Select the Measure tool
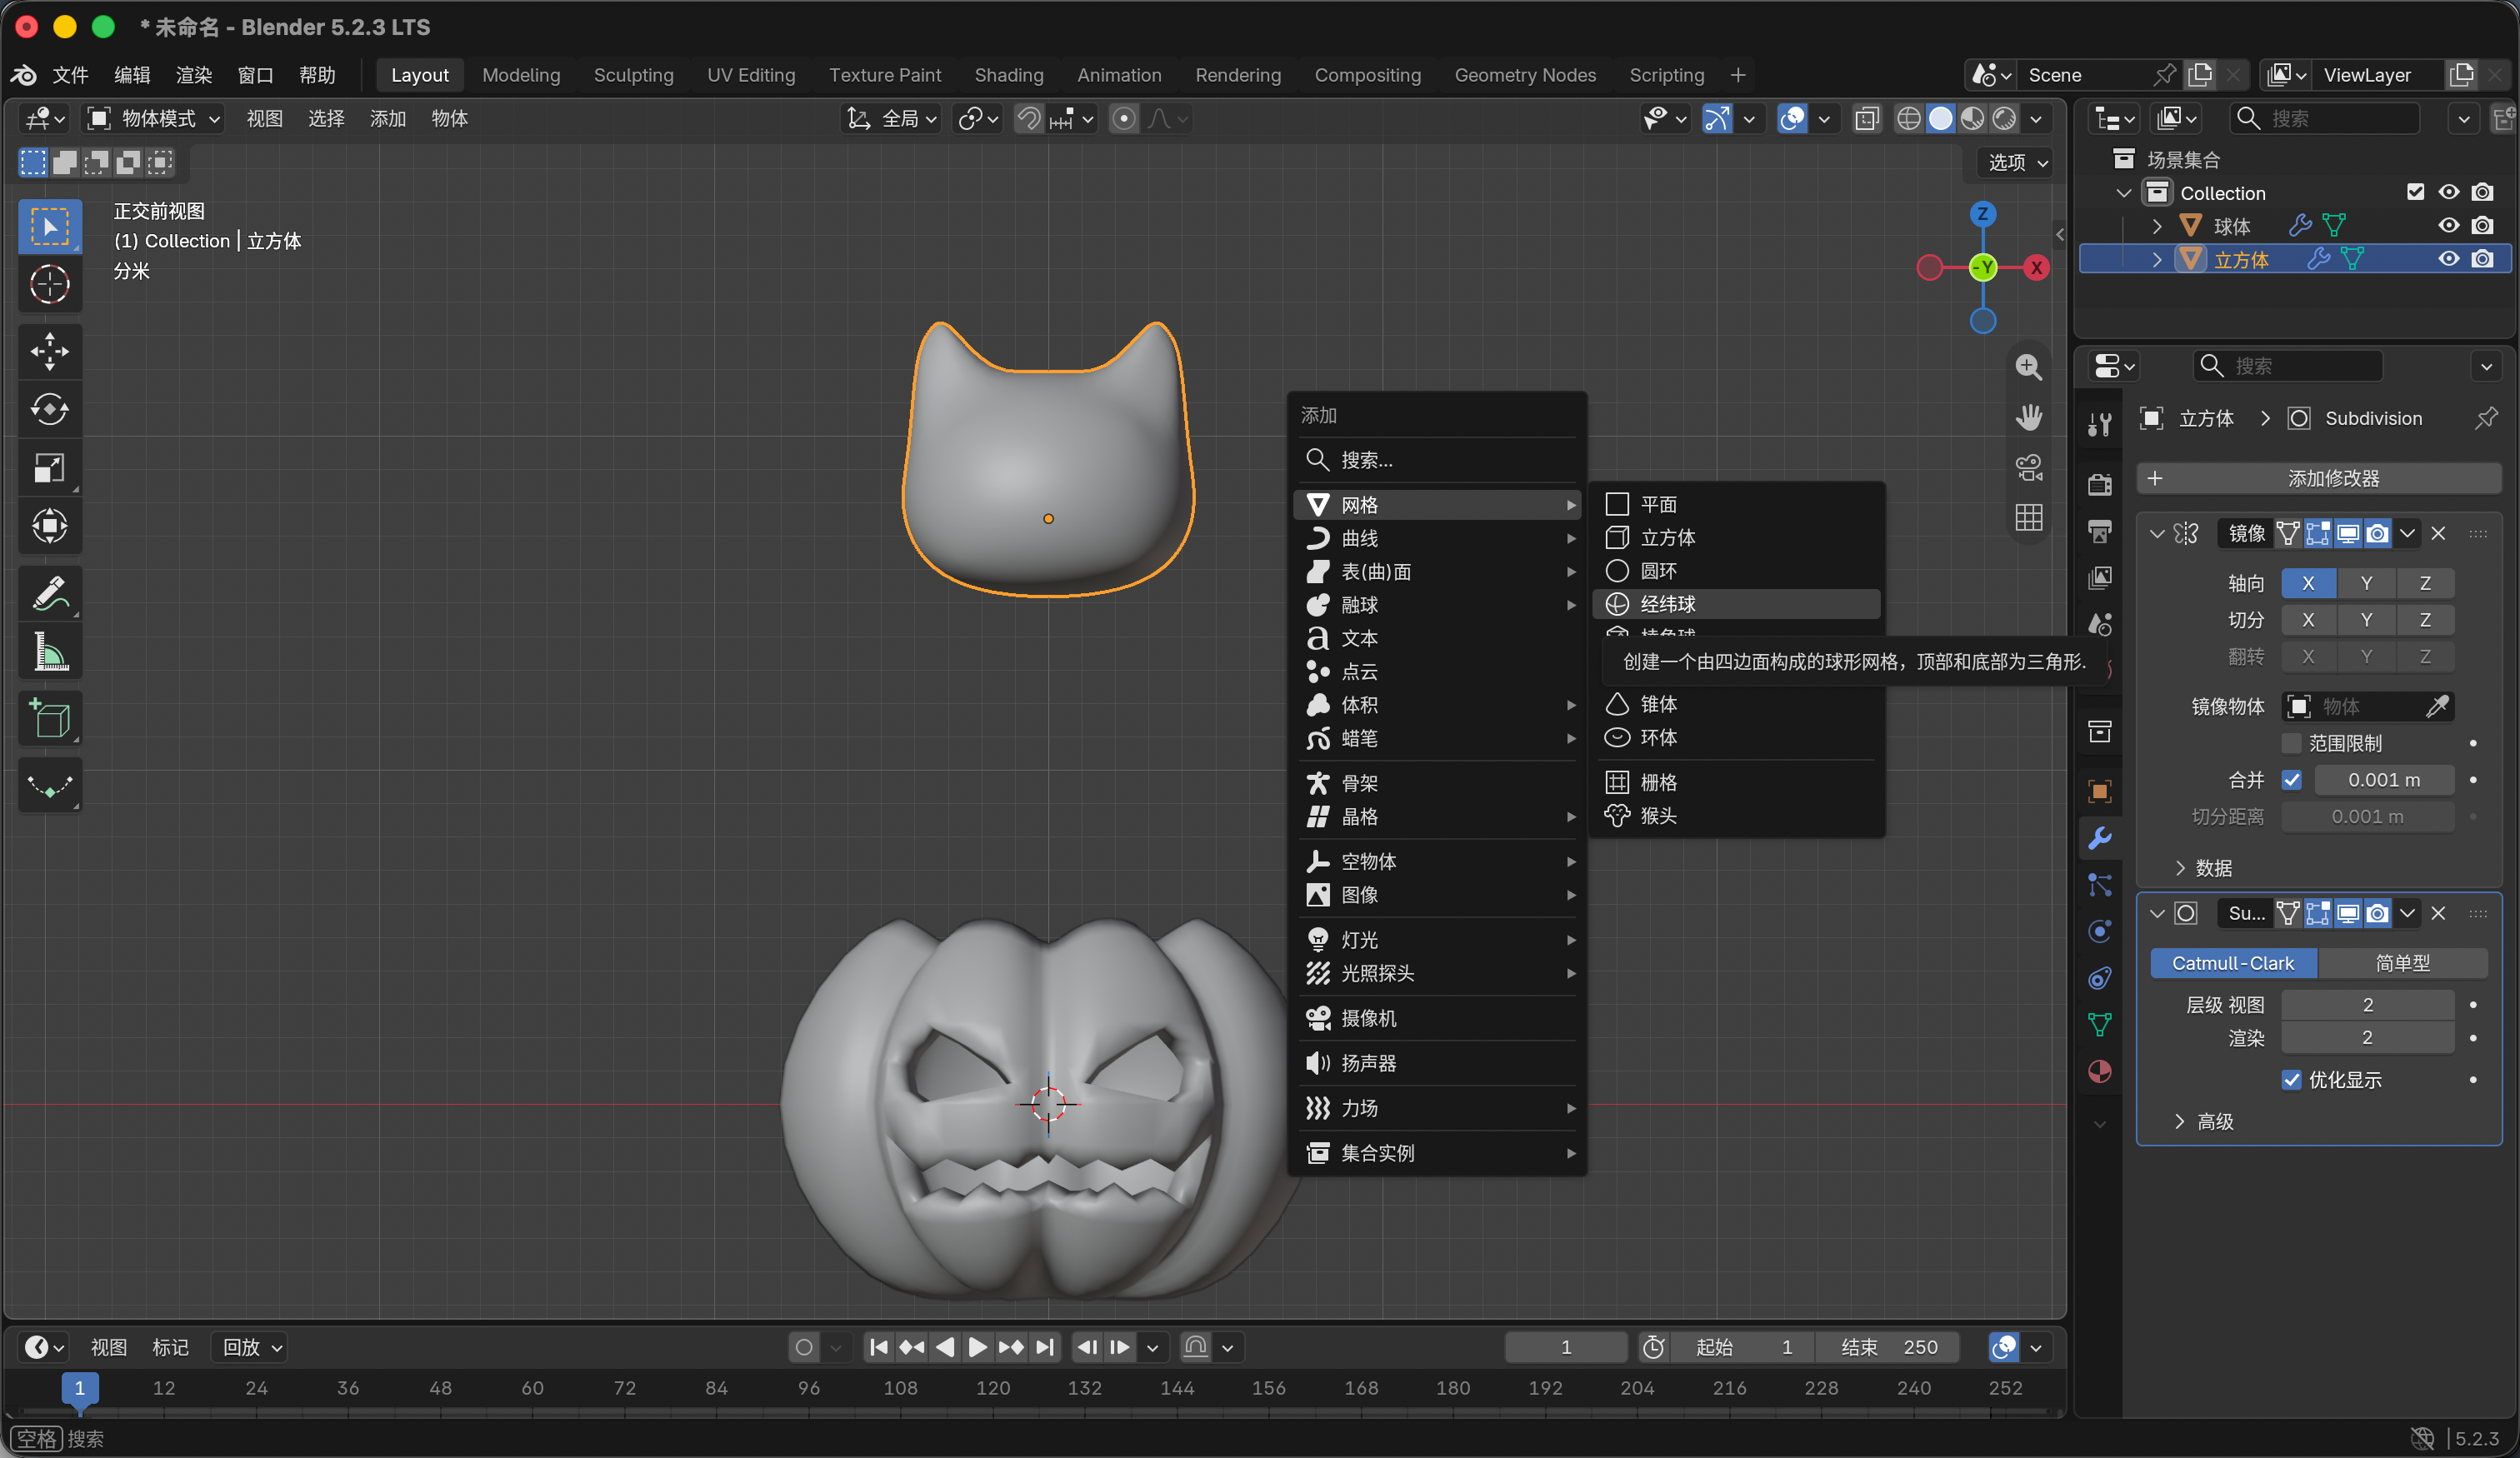This screenshot has height=1458, width=2520. pyautogui.click(x=49, y=652)
